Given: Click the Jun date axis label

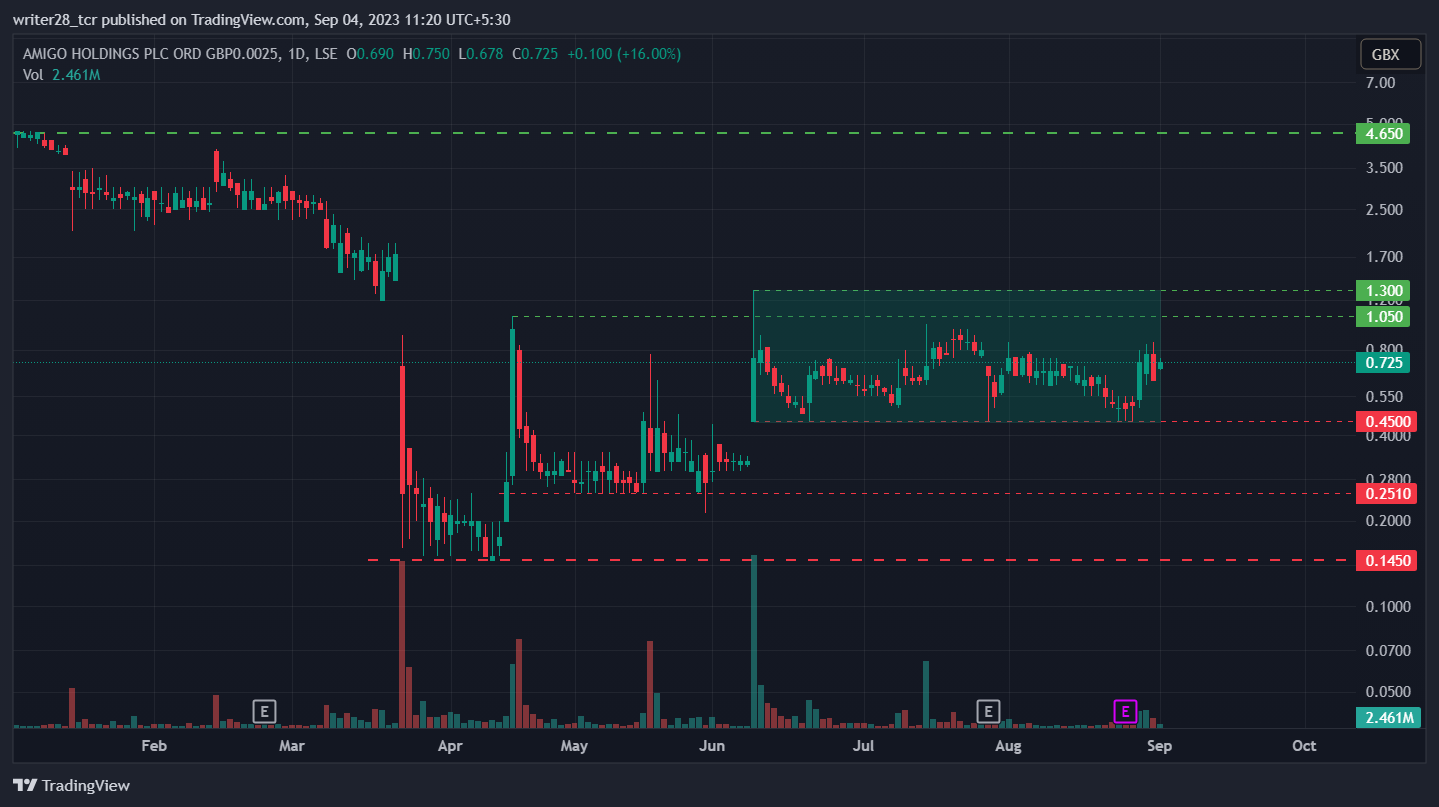Looking at the screenshot, I should click(711, 746).
